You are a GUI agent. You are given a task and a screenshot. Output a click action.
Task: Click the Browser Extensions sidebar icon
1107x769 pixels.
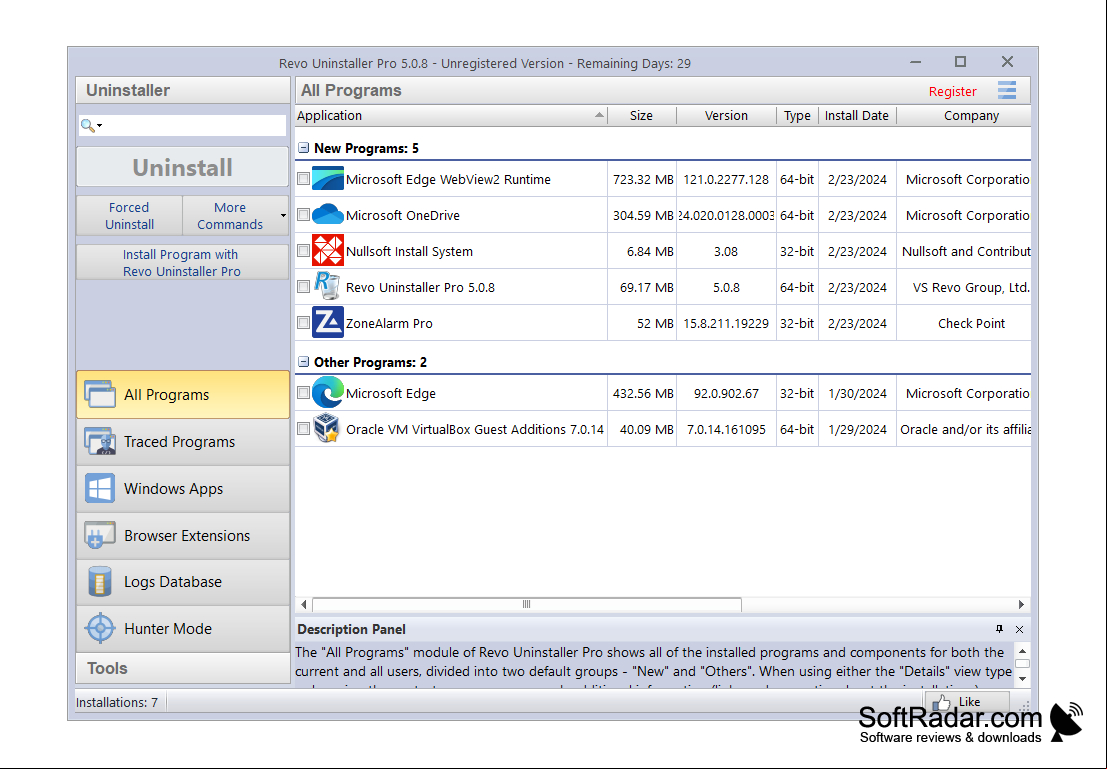tap(100, 535)
